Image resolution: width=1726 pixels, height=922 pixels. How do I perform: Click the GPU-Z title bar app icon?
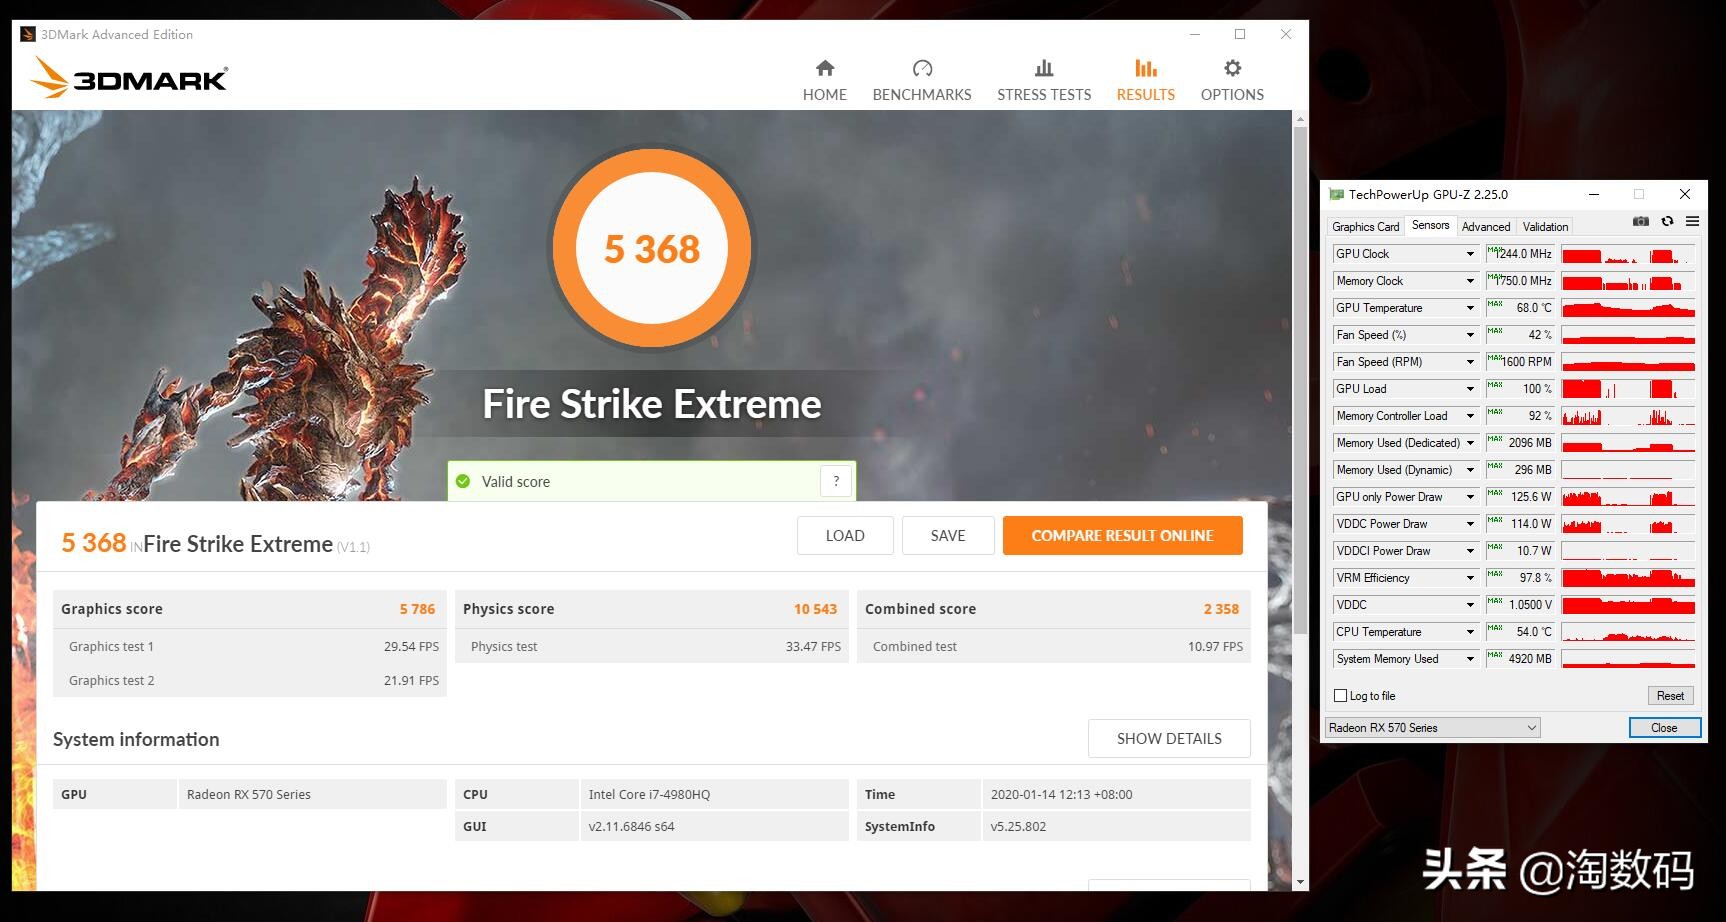pos(1336,194)
